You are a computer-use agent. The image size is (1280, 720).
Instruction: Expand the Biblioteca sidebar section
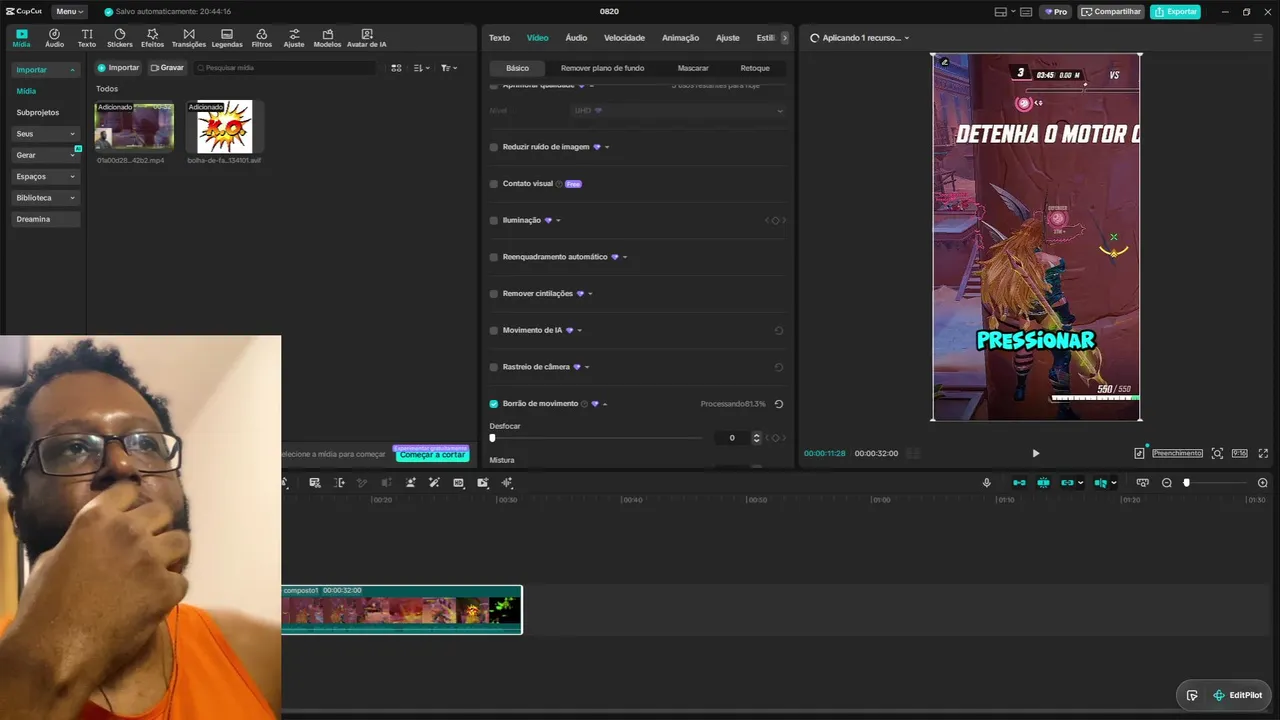46,198
